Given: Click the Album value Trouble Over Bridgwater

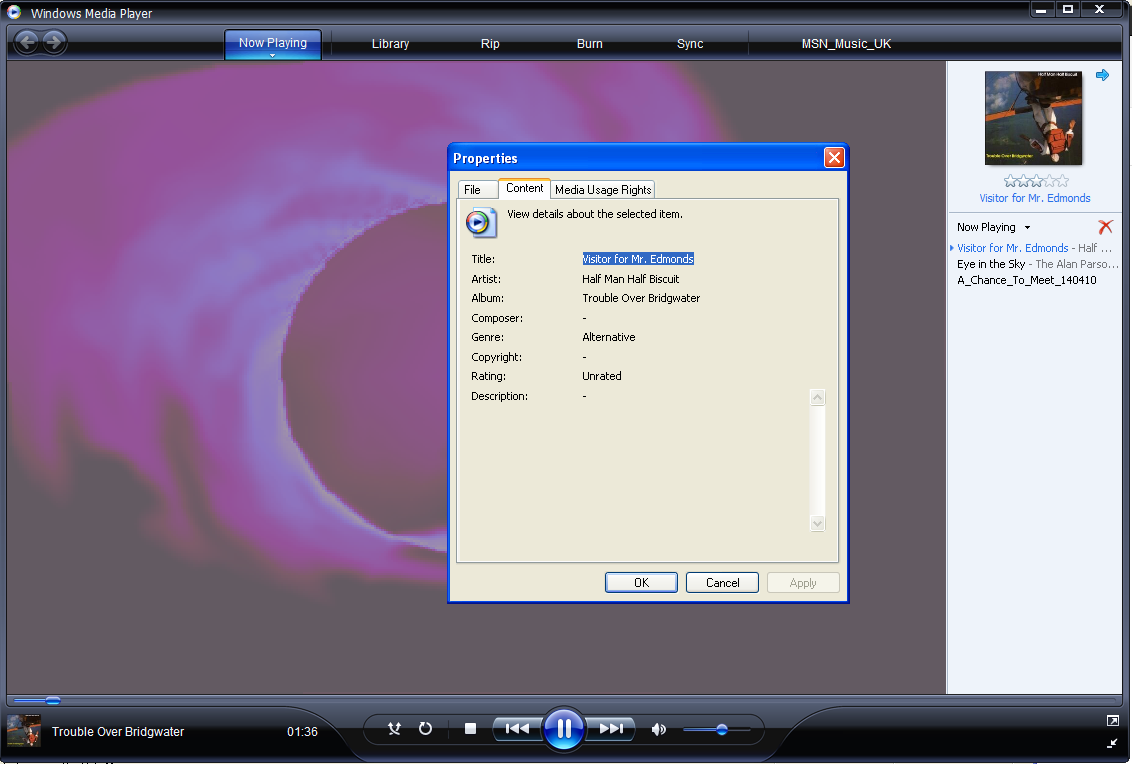Looking at the screenshot, I should point(641,298).
